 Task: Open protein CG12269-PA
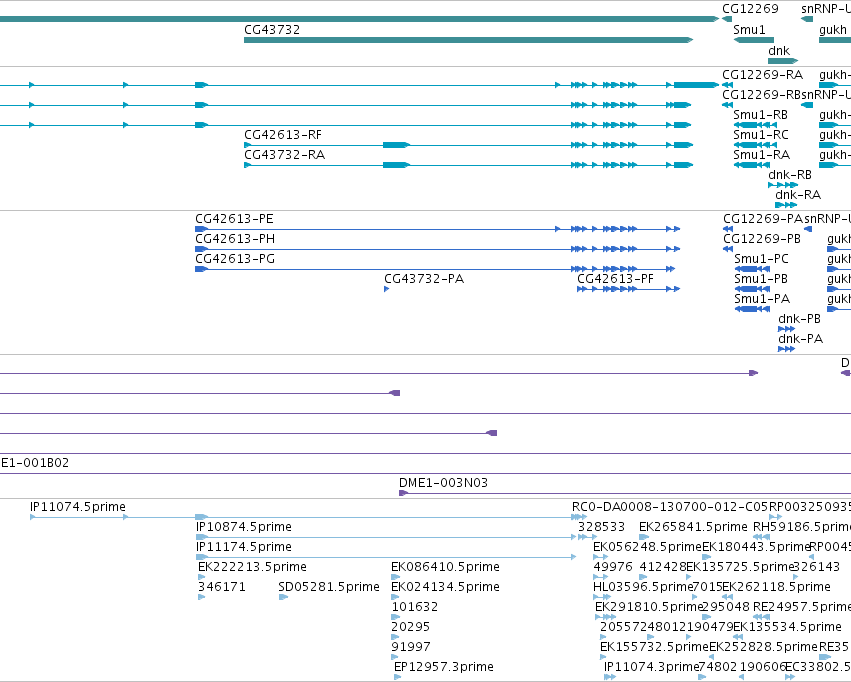tap(763, 219)
